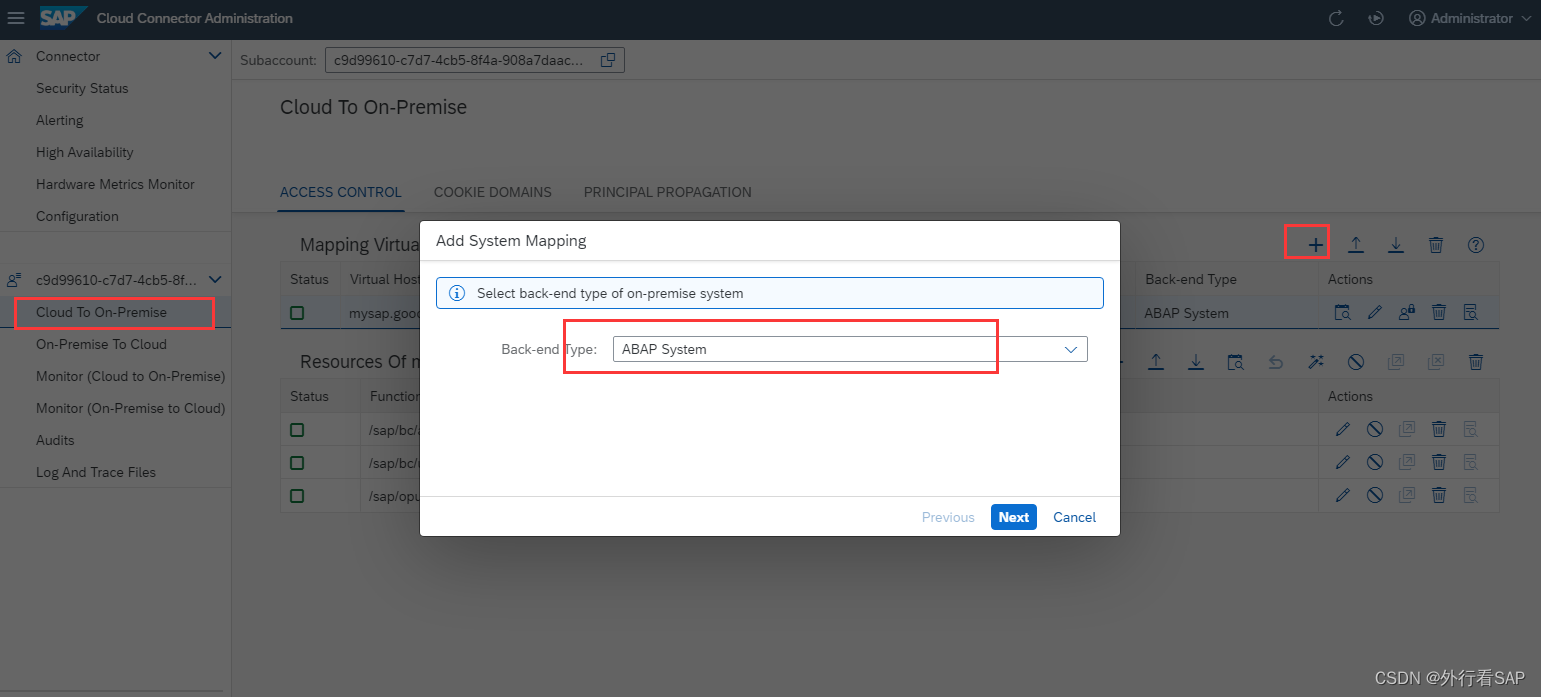Collapse the c9d99610 subaccount section chevron
Screen dimensions: 1541x697
point(214,280)
